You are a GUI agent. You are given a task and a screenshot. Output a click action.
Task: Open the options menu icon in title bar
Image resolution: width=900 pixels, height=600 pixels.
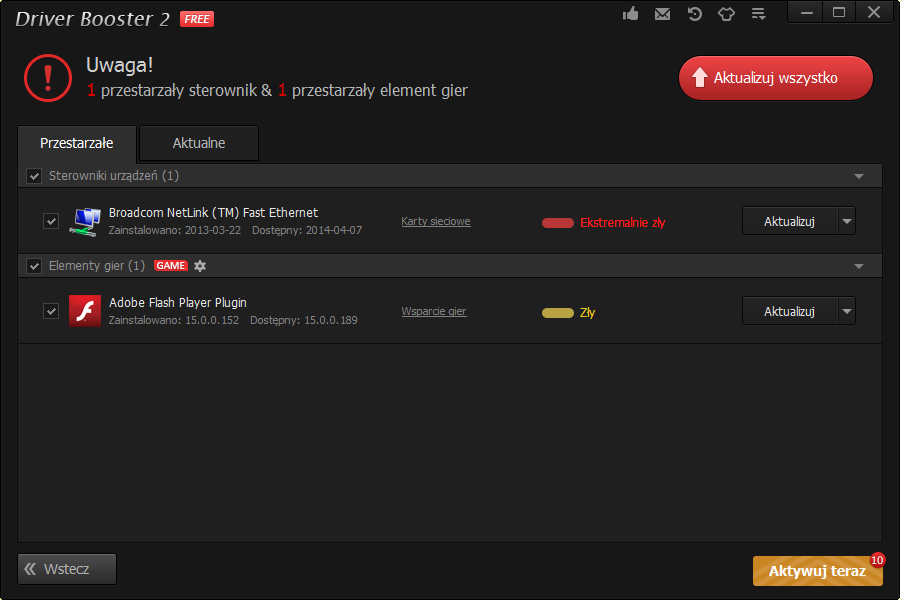pos(759,14)
